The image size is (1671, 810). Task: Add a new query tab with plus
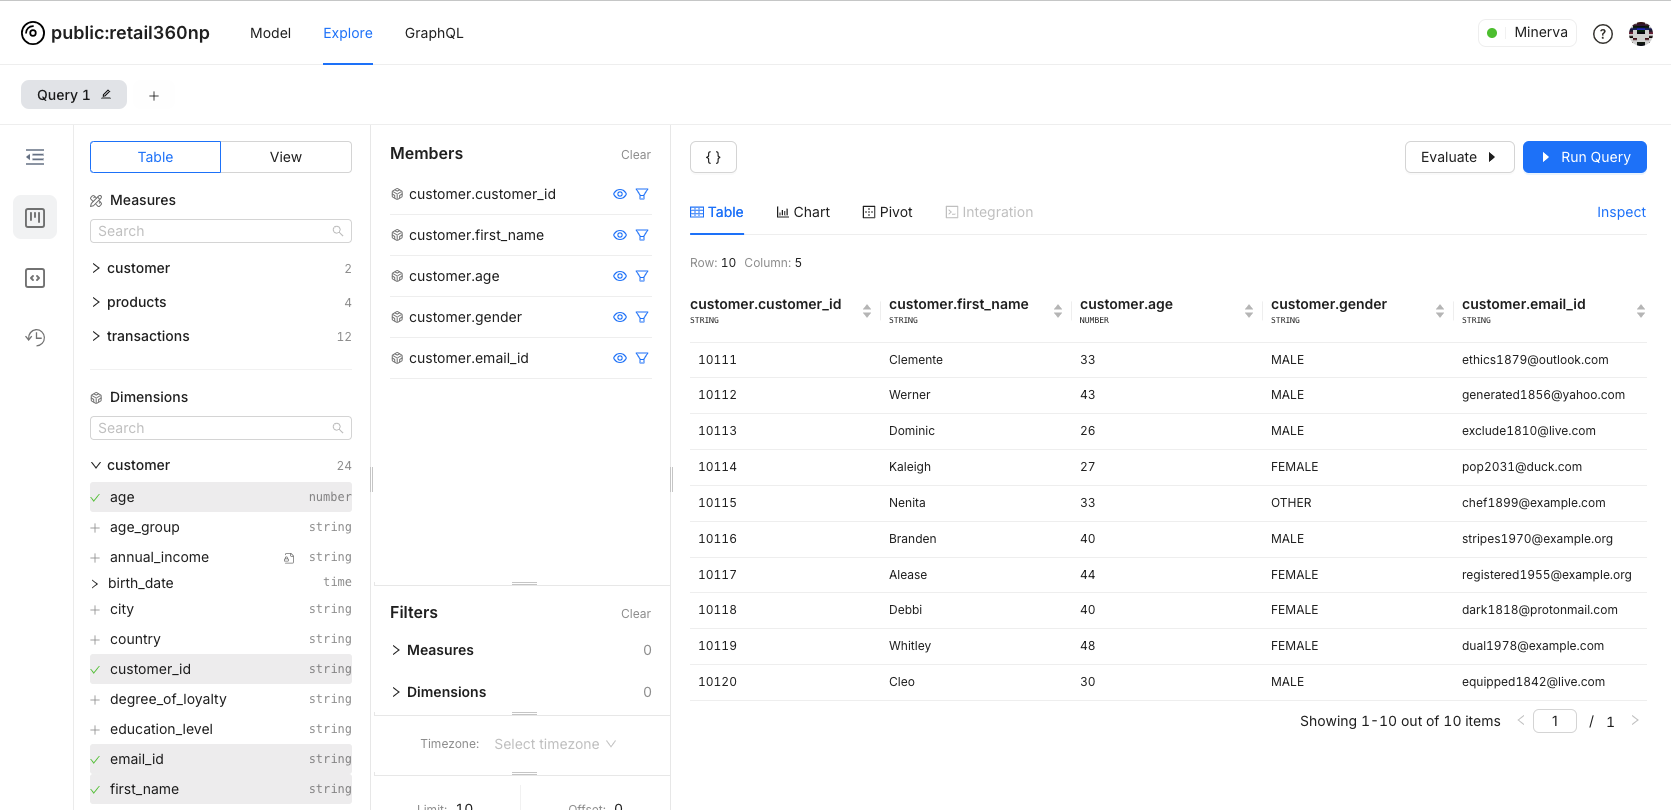point(154,96)
